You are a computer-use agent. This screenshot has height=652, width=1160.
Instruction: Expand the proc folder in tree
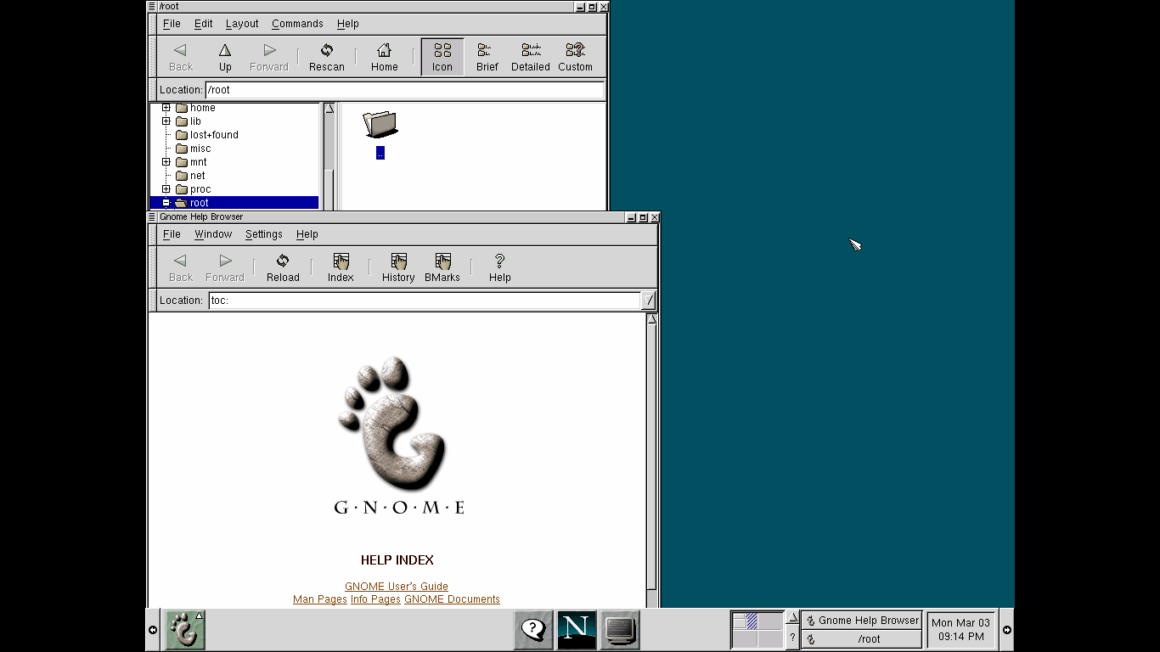166,189
